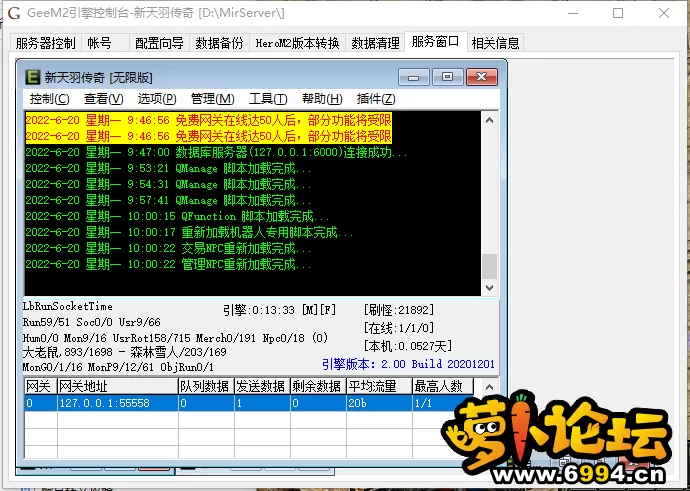Switch to the 服务器控制 tab
Viewport: 690px width, 491px height.
(46, 43)
